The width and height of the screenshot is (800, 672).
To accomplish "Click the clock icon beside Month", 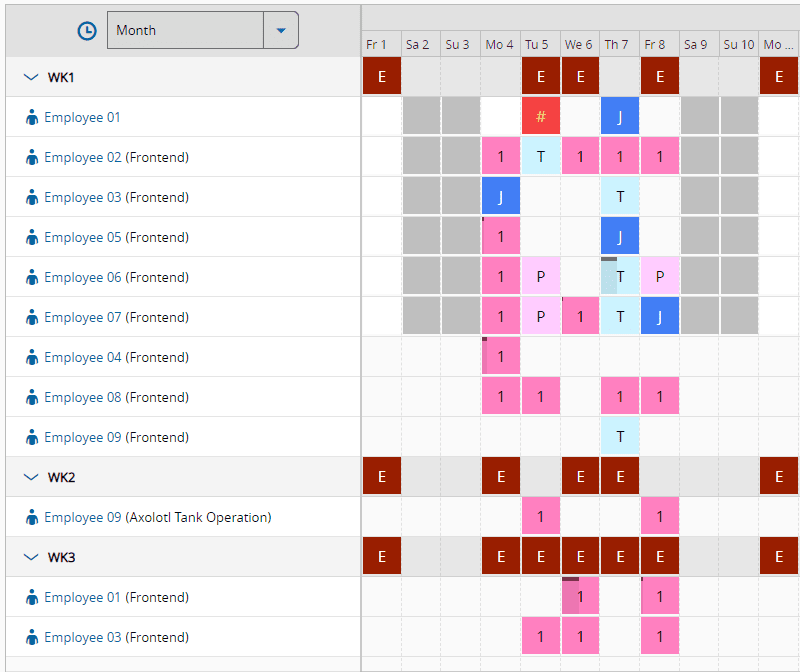I will click(x=88, y=30).
